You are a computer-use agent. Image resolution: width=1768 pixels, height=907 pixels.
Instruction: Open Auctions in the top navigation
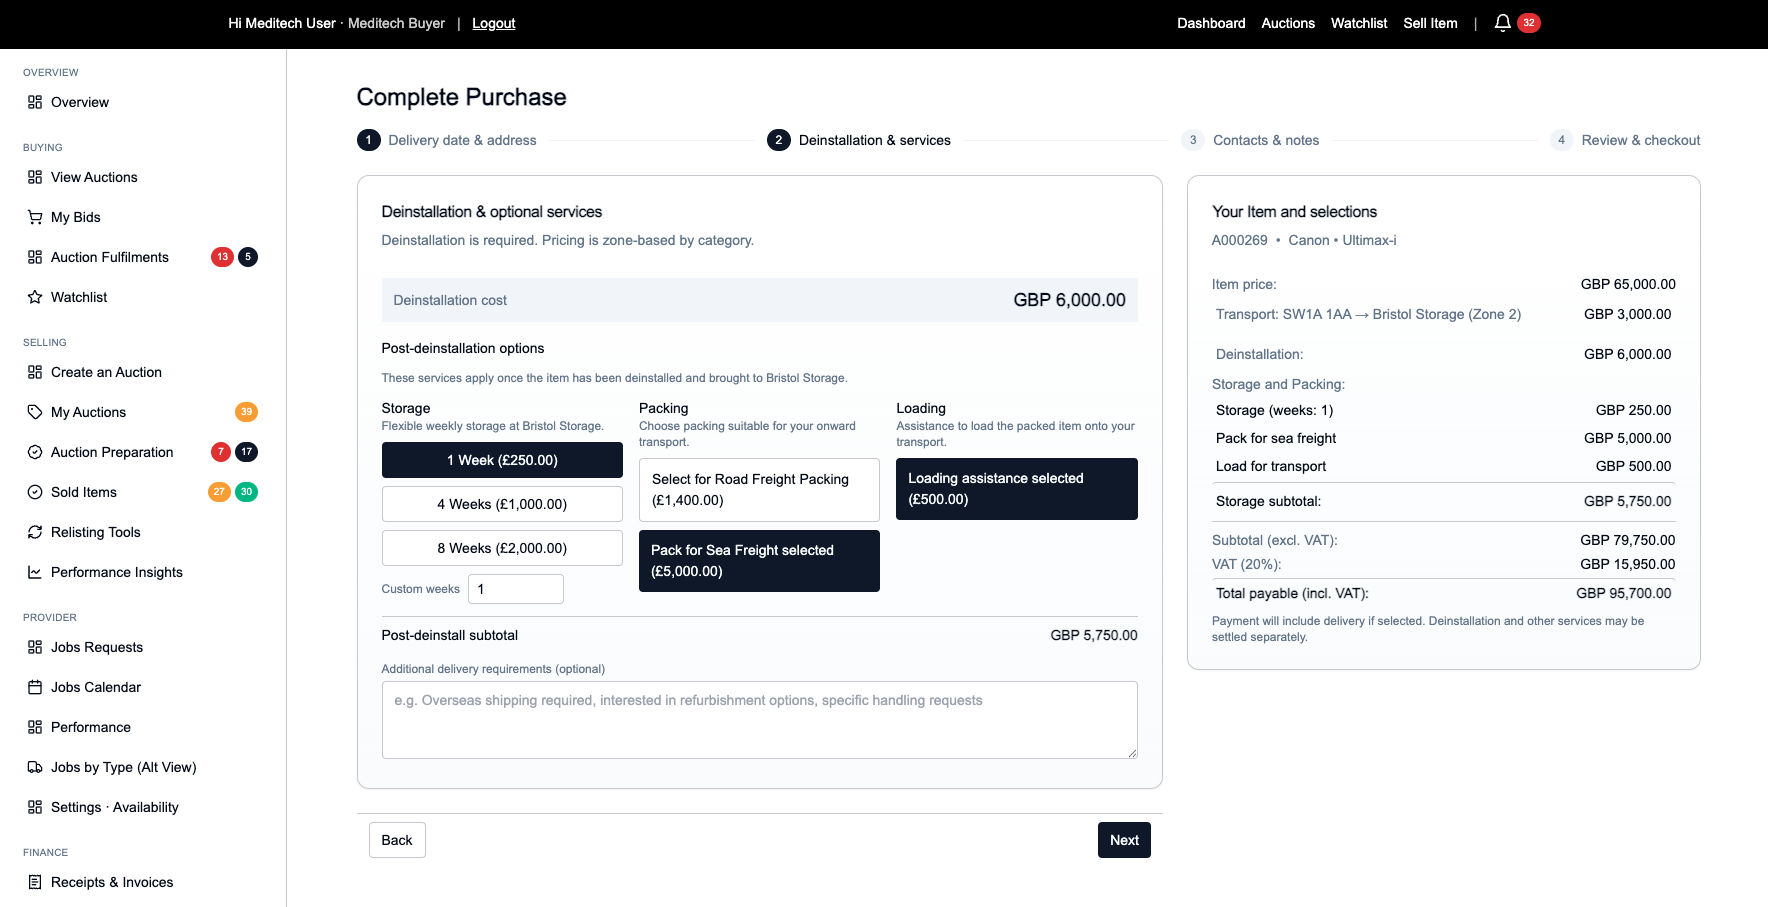point(1287,23)
